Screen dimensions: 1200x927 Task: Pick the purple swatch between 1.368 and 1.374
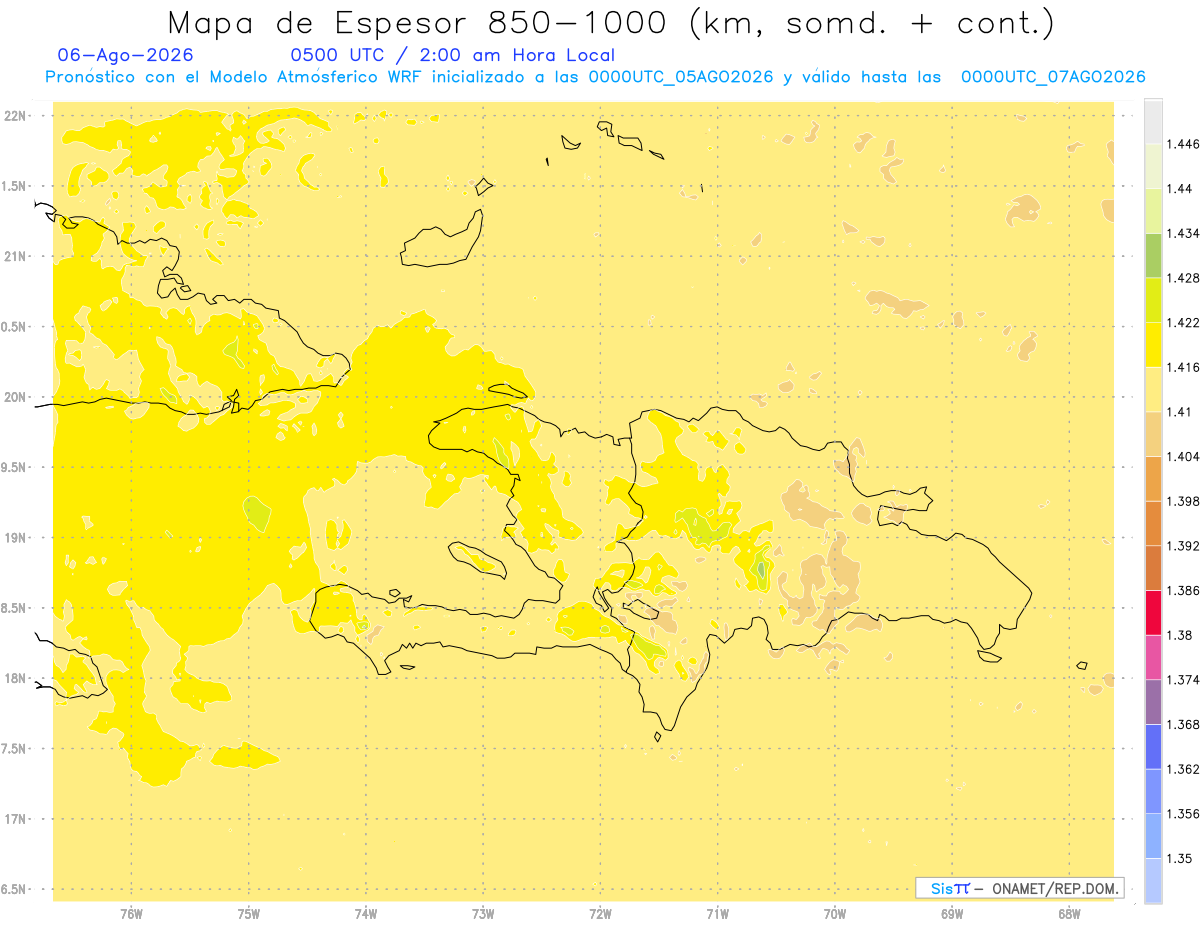(x=1153, y=701)
